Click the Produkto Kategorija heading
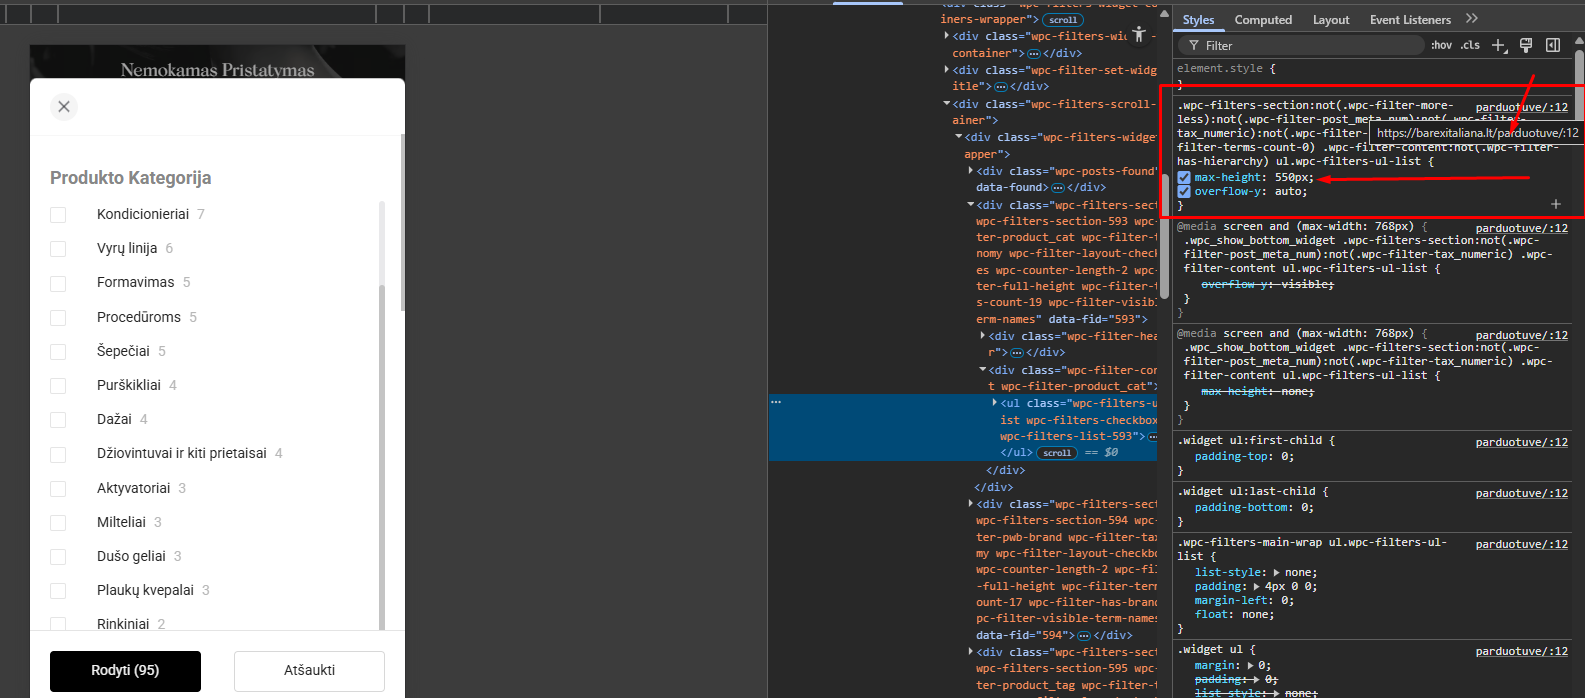 131,177
